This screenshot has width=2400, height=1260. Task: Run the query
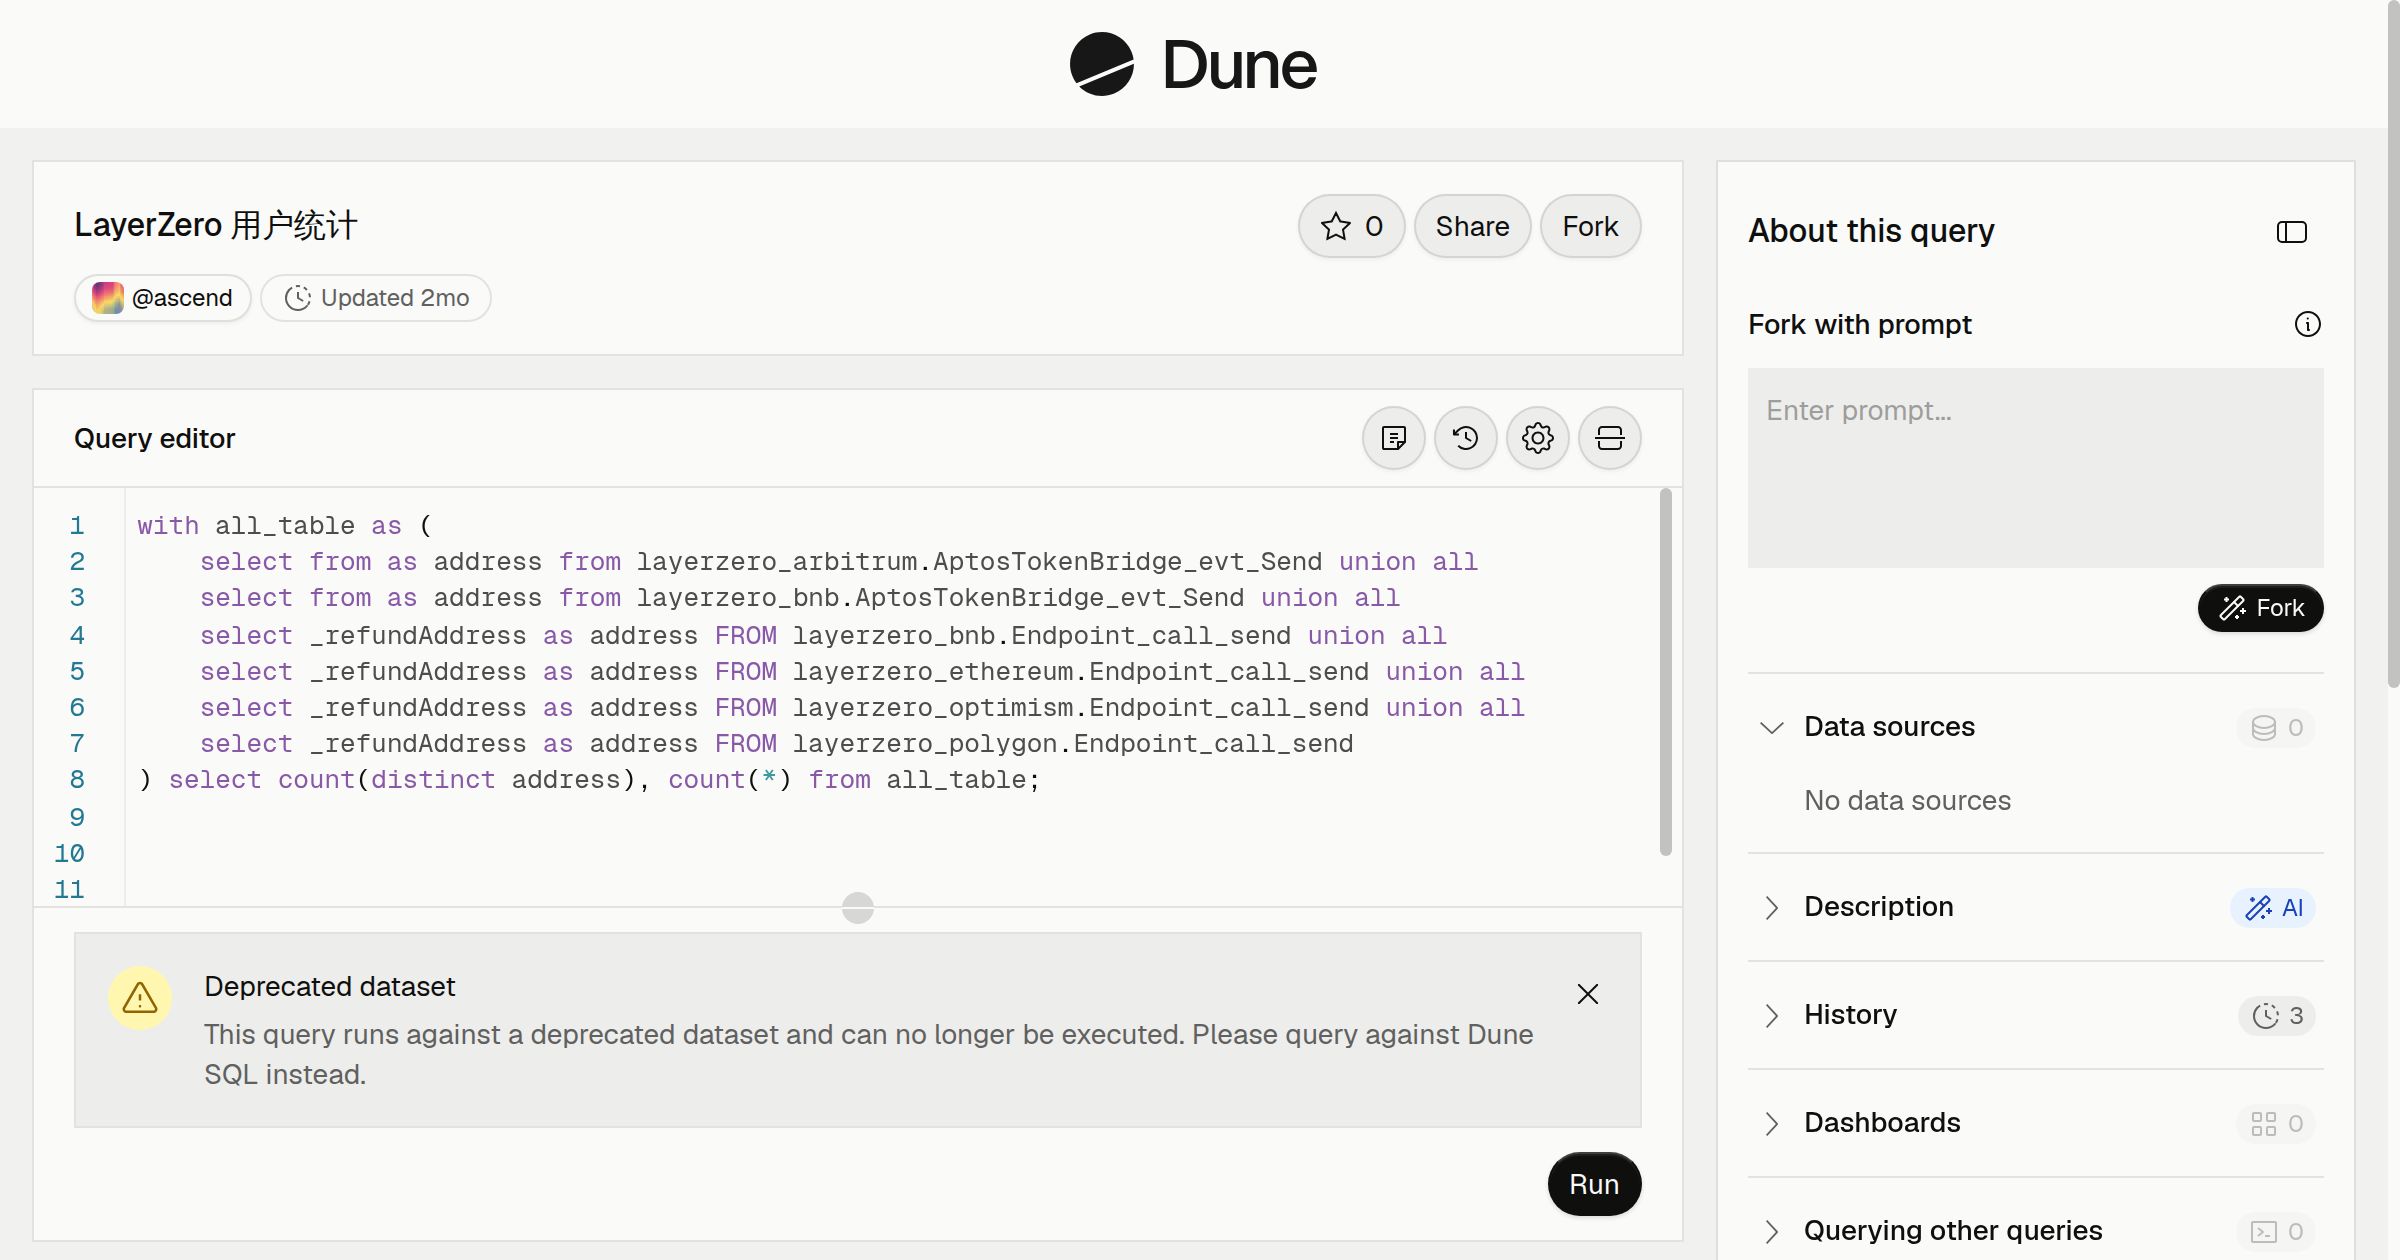[1594, 1184]
